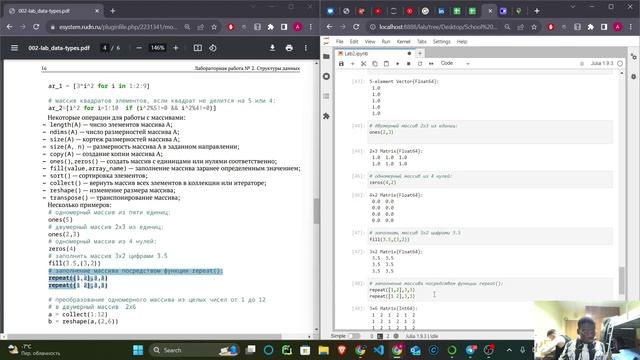
Task: Open Visual Studio Code from the taskbar
Action: [378, 350]
